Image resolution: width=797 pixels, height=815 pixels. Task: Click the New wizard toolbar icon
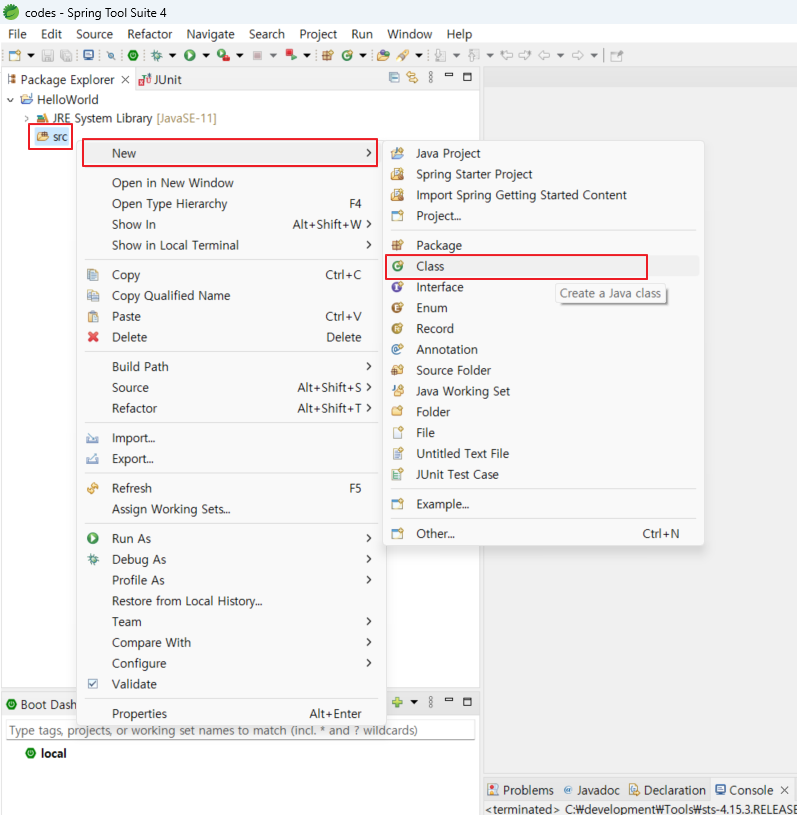pyautogui.click(x=15, y=55)
